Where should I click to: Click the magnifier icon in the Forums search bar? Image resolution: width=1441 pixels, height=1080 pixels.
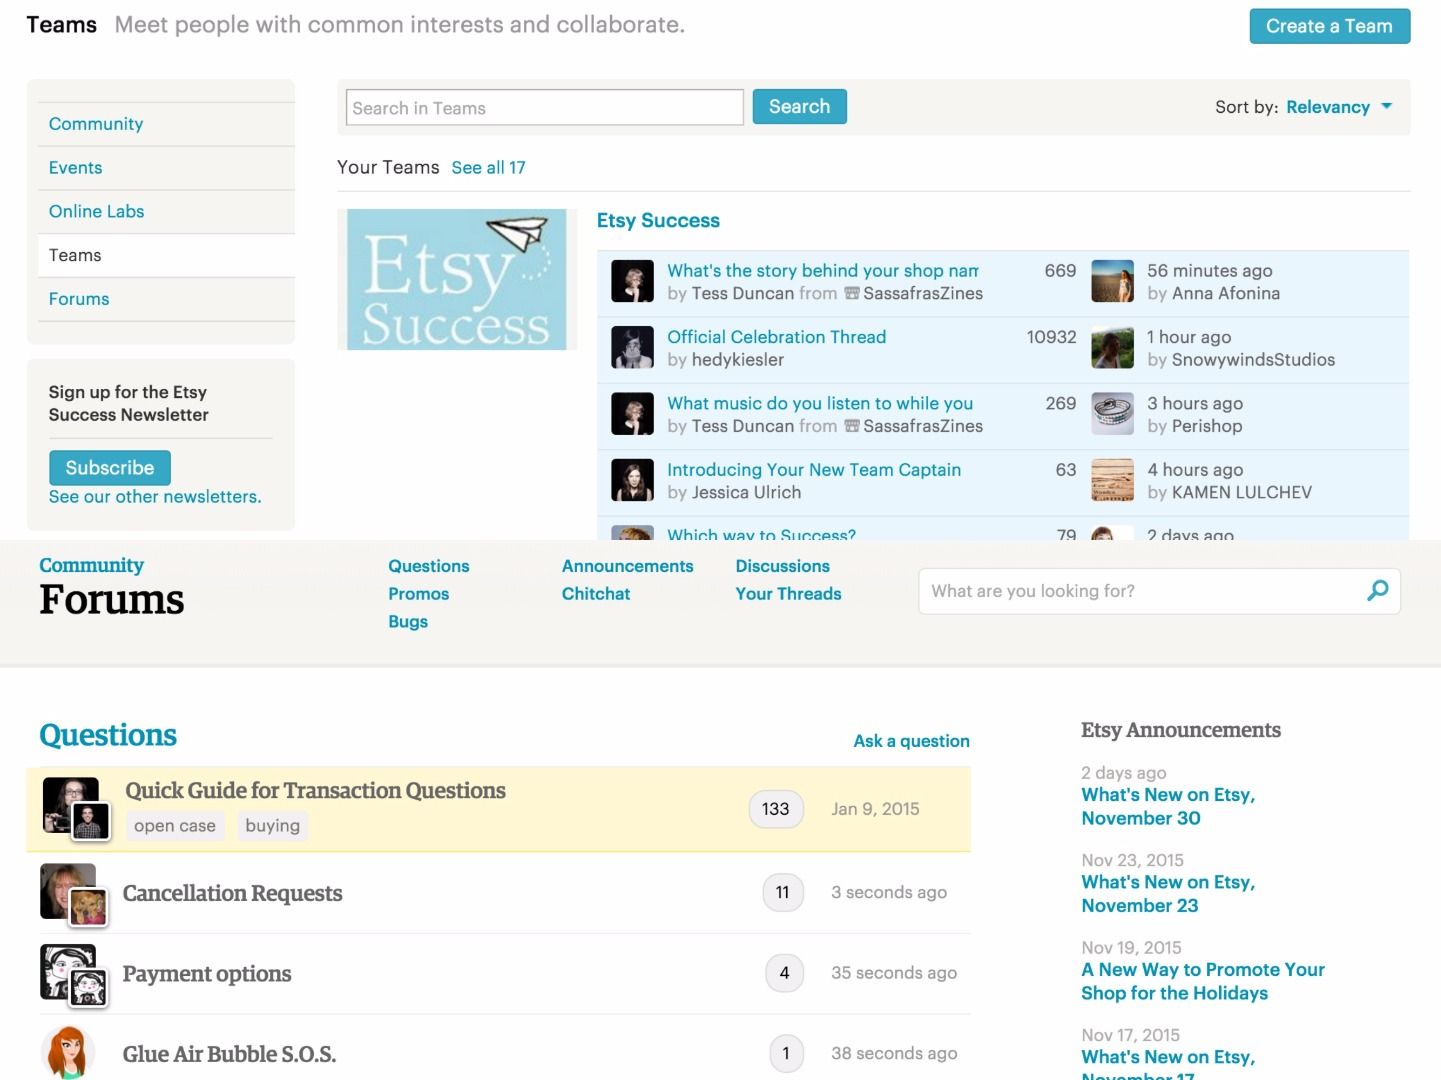1378,591
